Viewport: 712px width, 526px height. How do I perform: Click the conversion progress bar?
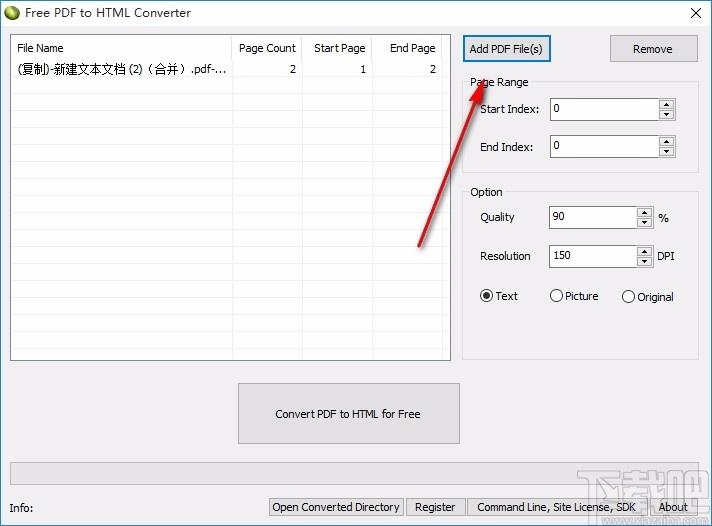[354, 473]
